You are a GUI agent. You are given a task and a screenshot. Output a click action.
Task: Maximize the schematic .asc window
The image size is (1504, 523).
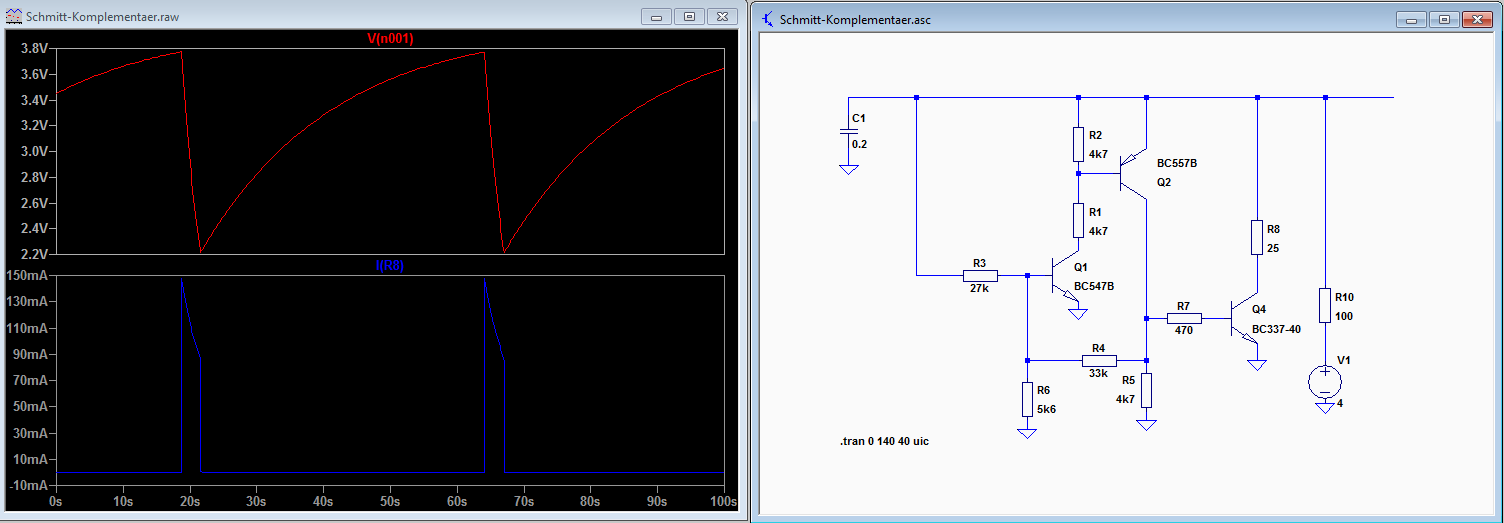coord(1443,18)
